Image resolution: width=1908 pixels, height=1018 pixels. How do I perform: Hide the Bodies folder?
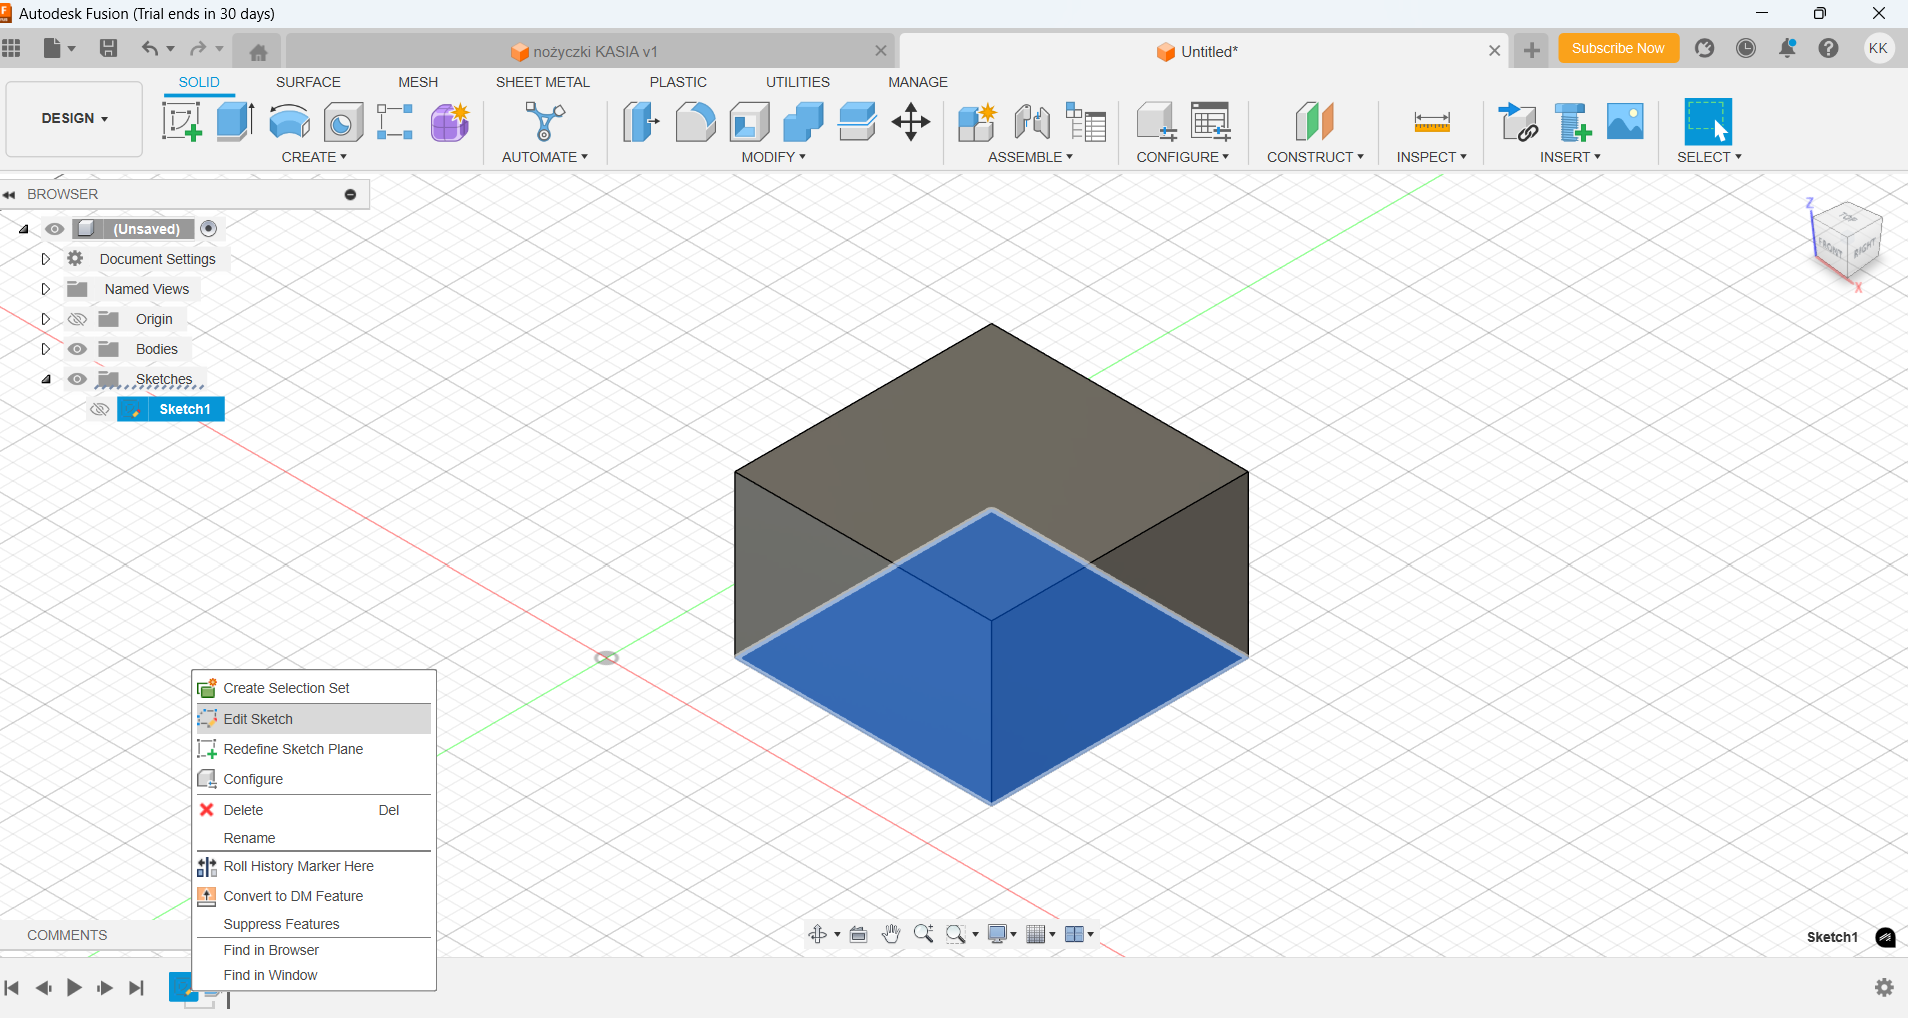77,349
